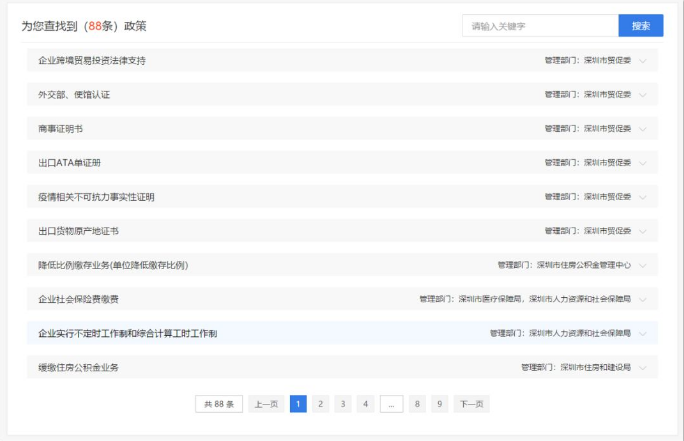Click the blue 搜索 button
This screenshot has height=441, width=684.
point(640,26)
